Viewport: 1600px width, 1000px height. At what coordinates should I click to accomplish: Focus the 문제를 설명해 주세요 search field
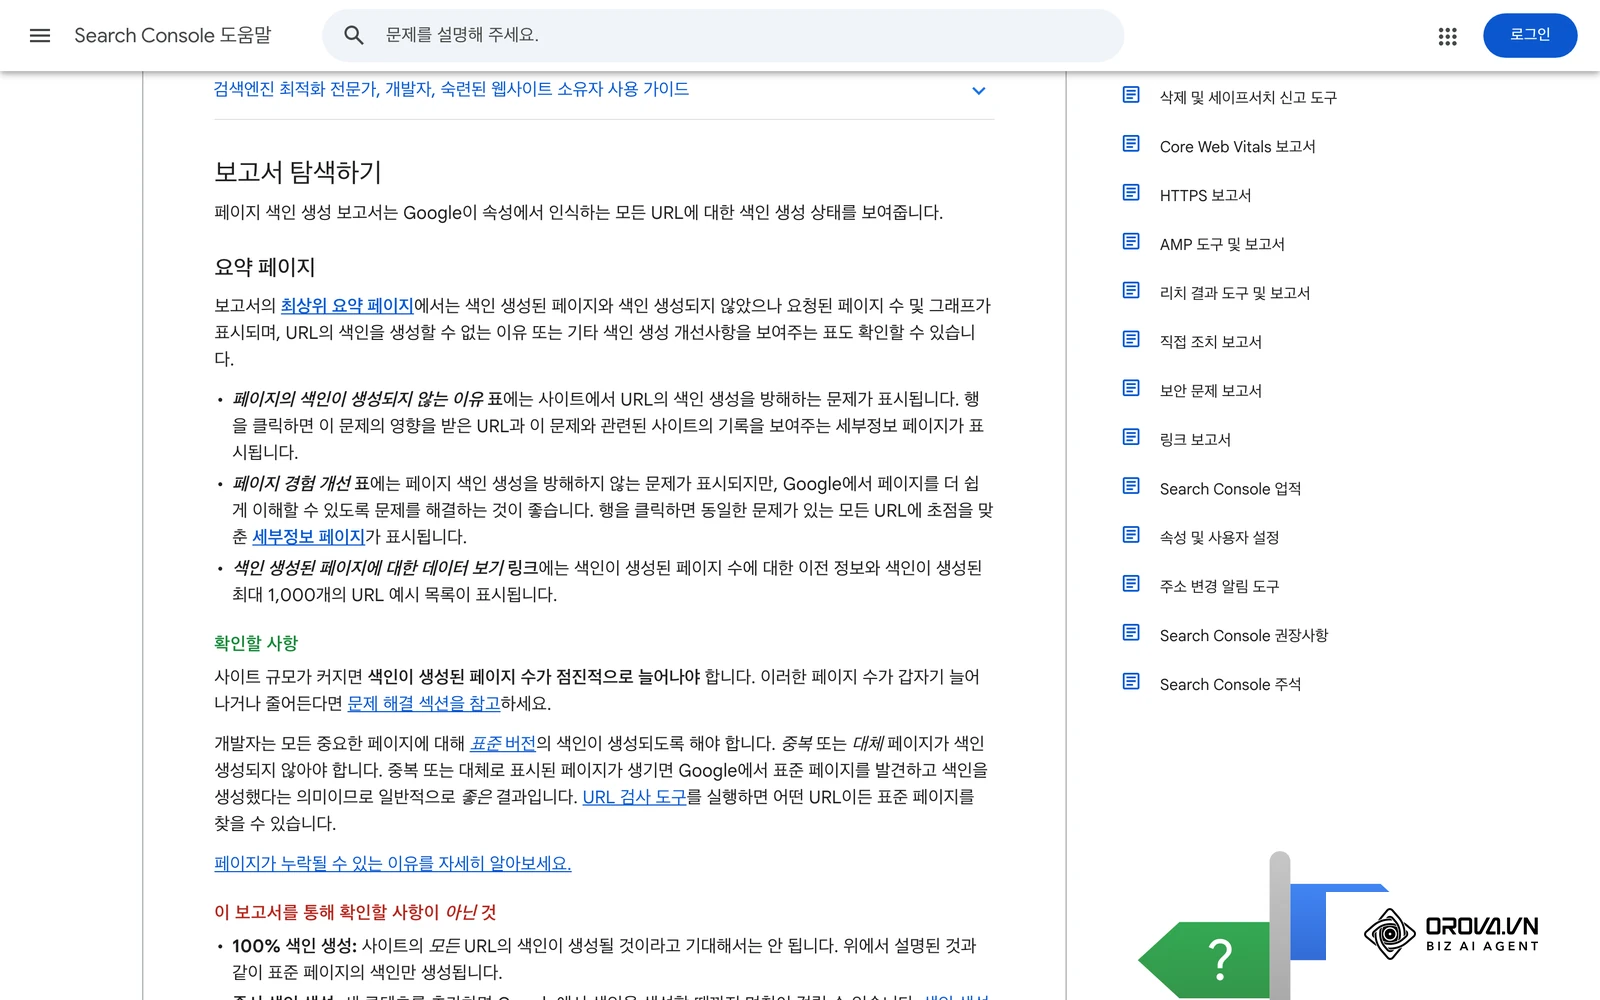click(723, 36)
